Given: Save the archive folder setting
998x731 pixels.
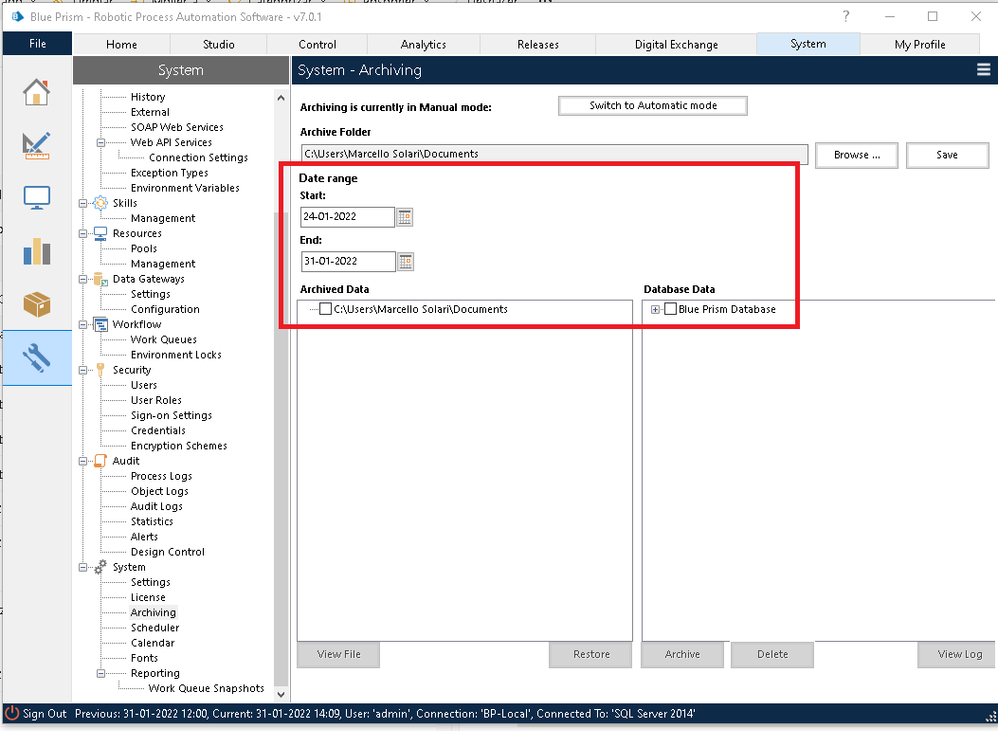Looking at the screenshot, I should pyautogui.click(x=947, y=155).
